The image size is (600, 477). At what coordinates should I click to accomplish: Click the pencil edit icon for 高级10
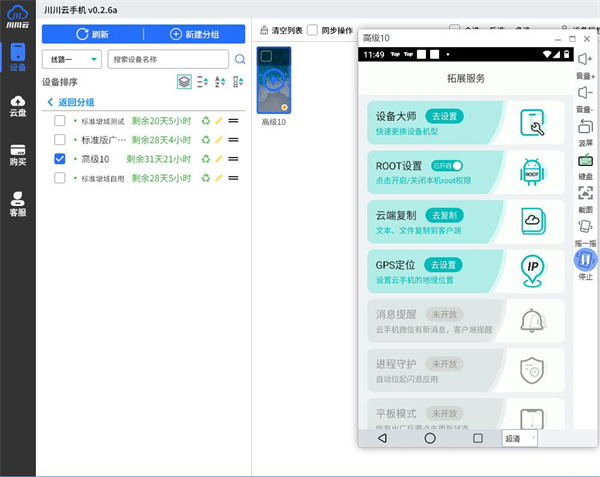click(219, 159)
